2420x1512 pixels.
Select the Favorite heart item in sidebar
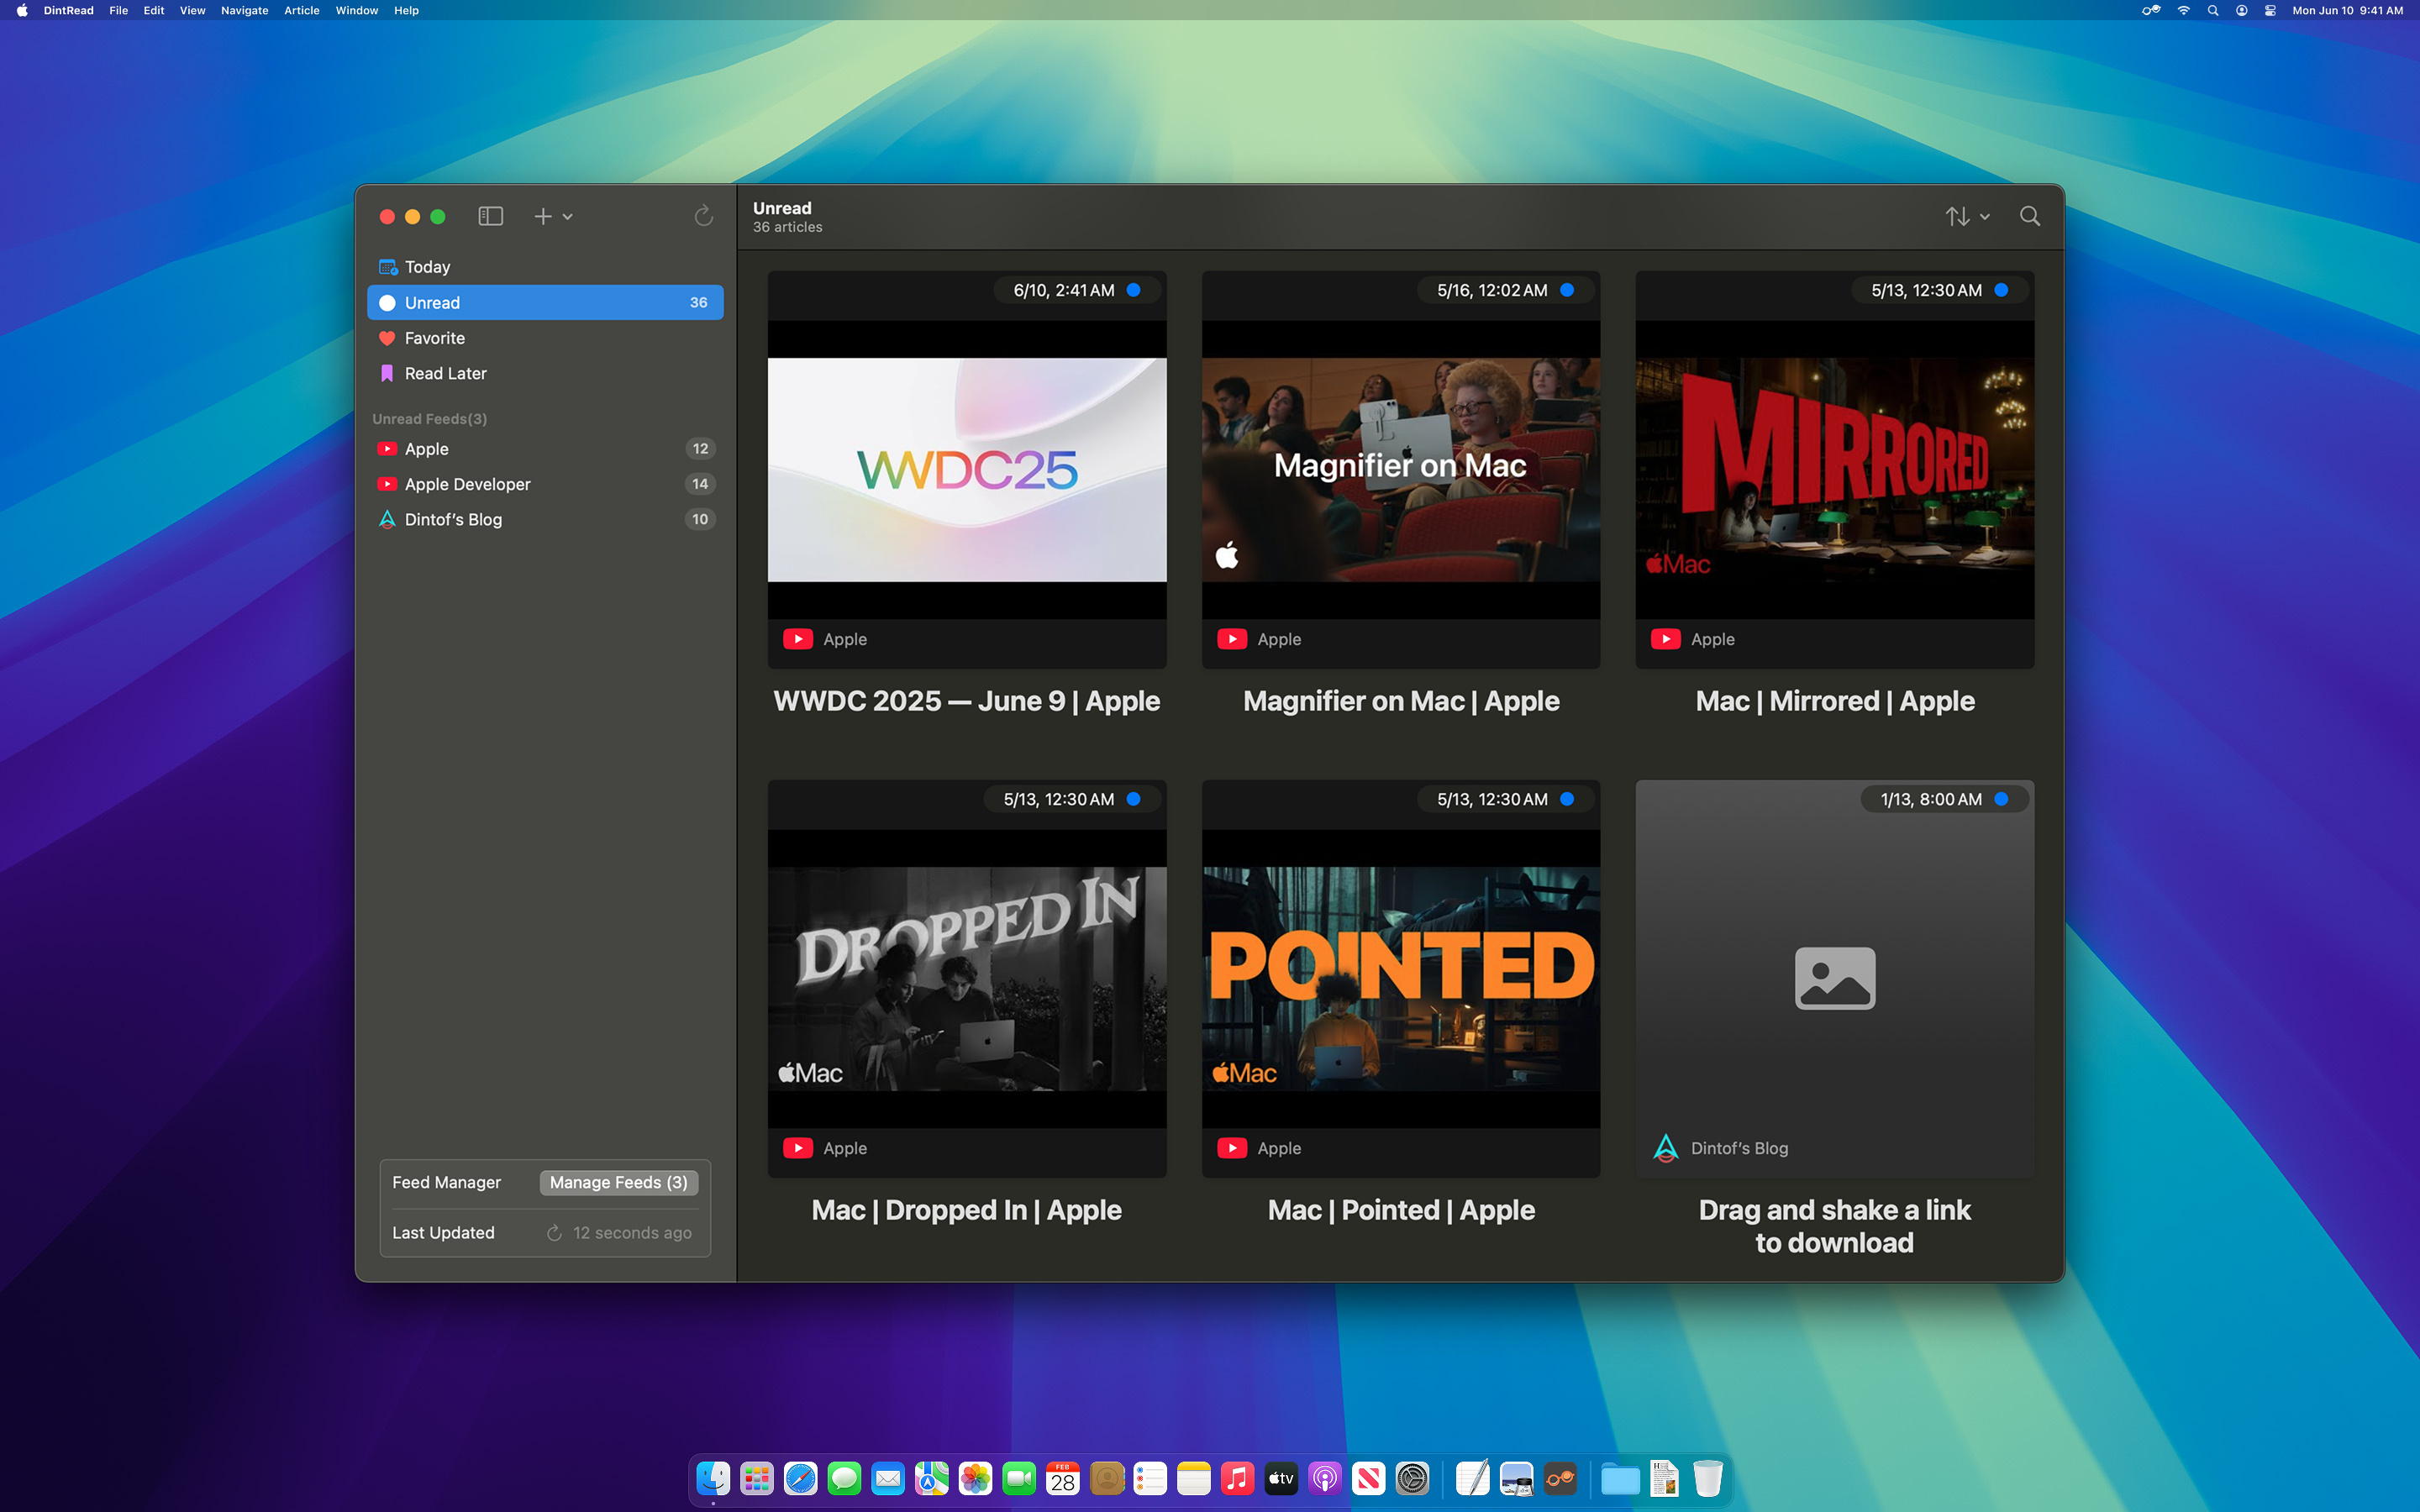coord(434,338)
